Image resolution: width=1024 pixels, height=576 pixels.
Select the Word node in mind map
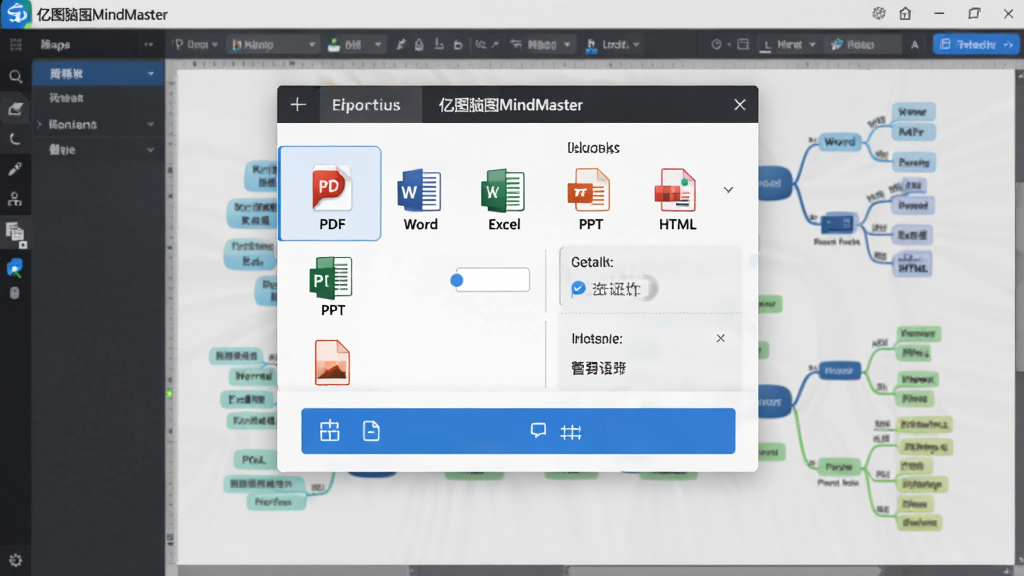click(839, 142)
